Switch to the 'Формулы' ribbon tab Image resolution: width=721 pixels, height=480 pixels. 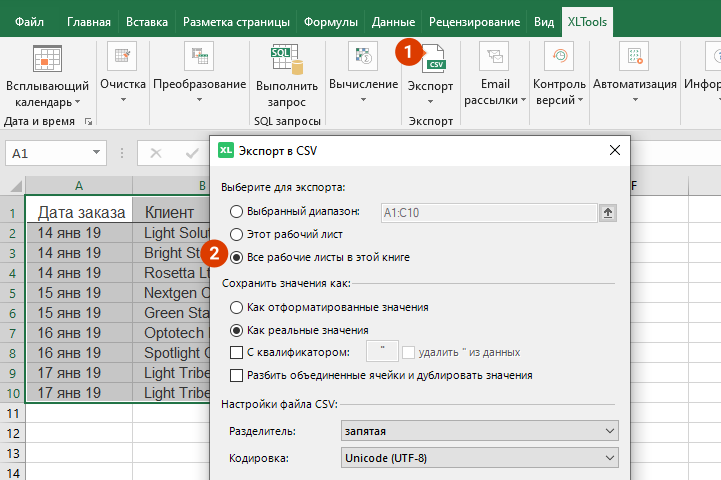(x=331, y=21)
